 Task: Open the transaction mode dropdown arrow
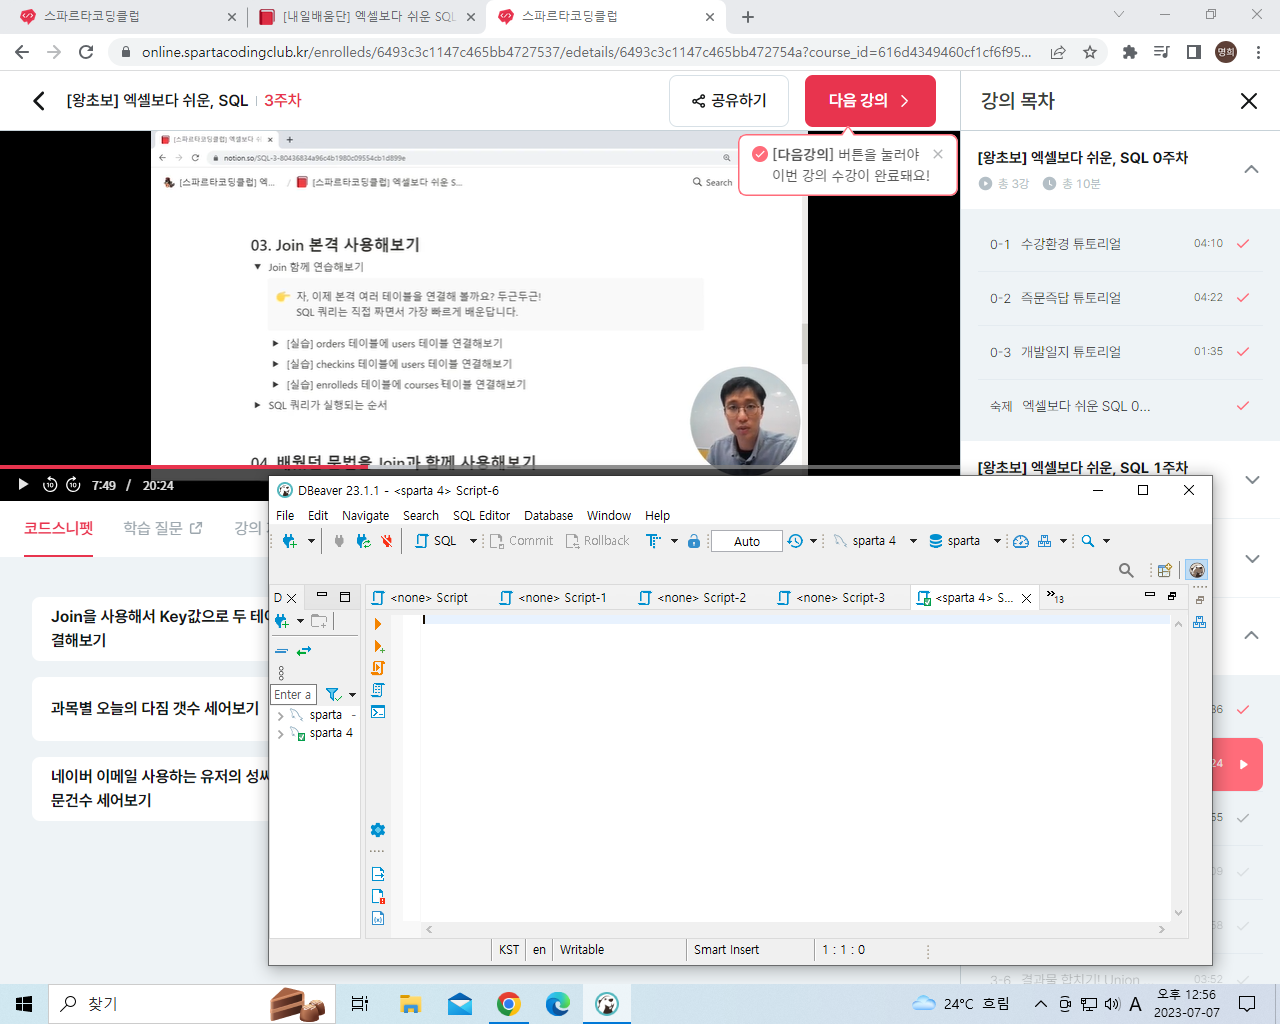point(674,541)
